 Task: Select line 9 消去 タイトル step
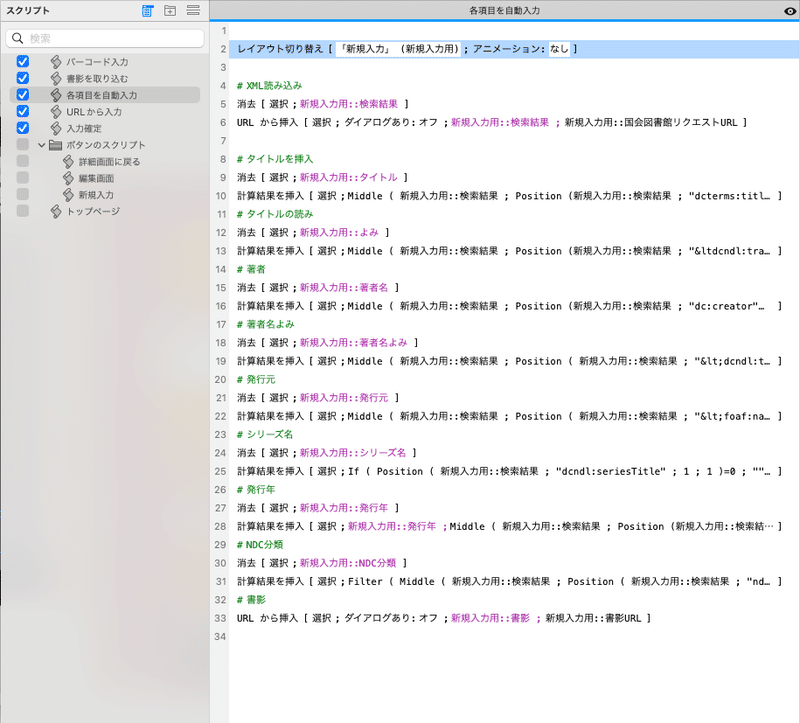pyautogui.click(x=322, y=178)
